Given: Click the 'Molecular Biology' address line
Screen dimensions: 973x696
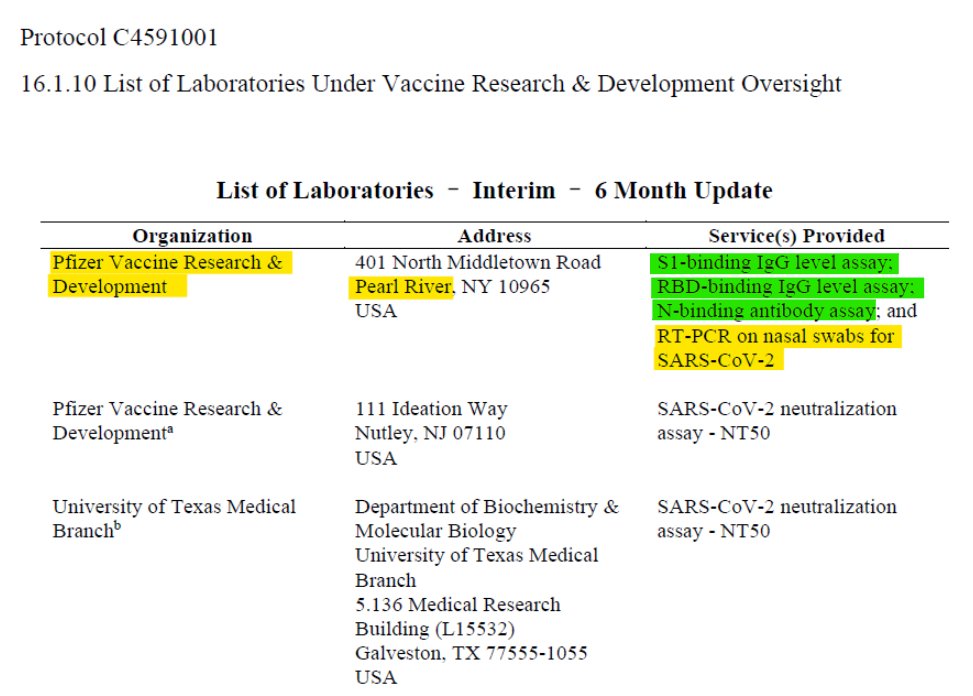Looking at the screenshot, I should (436, 531).
